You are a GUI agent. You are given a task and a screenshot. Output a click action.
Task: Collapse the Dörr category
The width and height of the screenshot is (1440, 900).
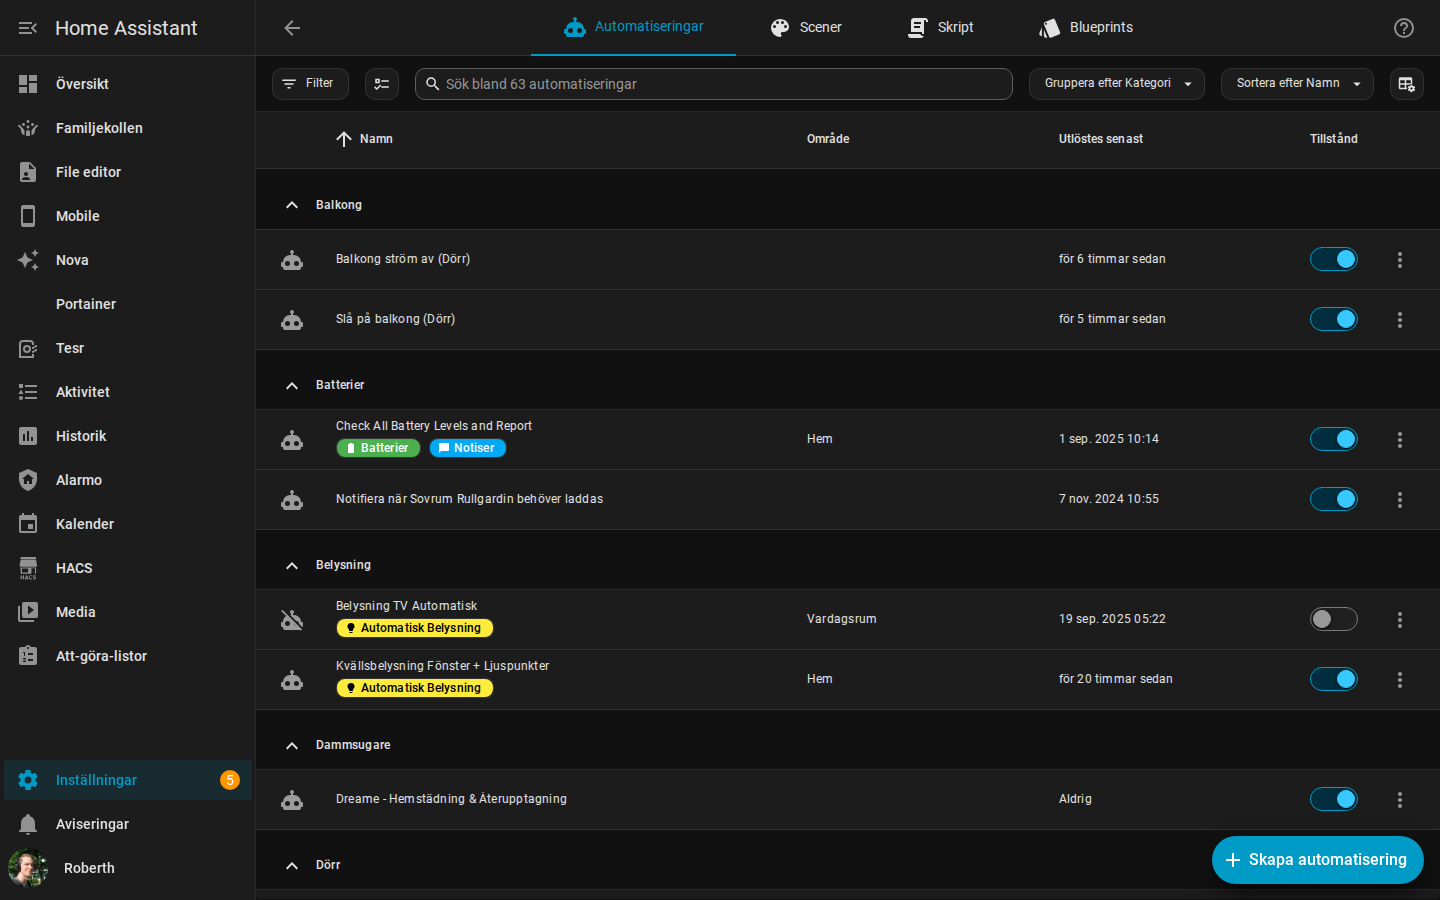click(292, 865)
